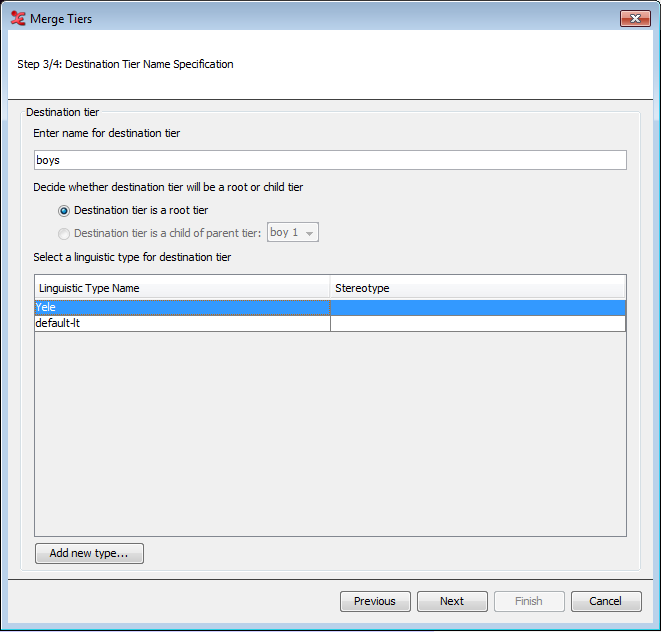Go back with the Previous button
The image size is (661, 632).
pyautogui.click(x=375, y=601)
